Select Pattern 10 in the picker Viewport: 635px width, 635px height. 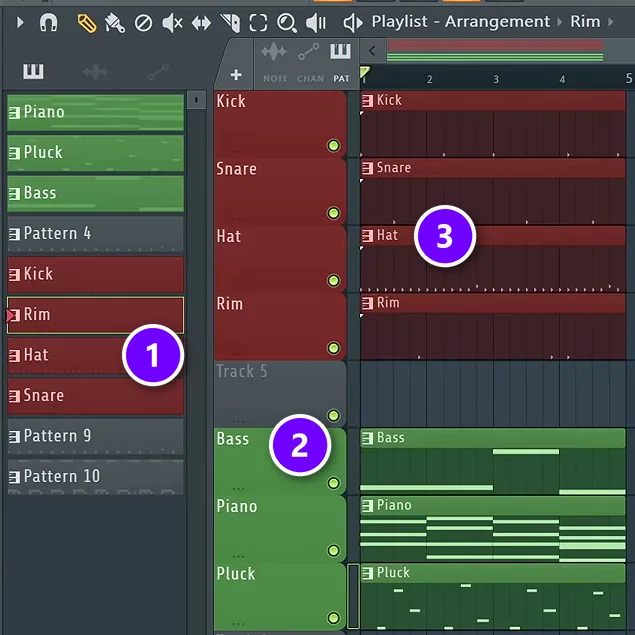click(x=96, y=477)
